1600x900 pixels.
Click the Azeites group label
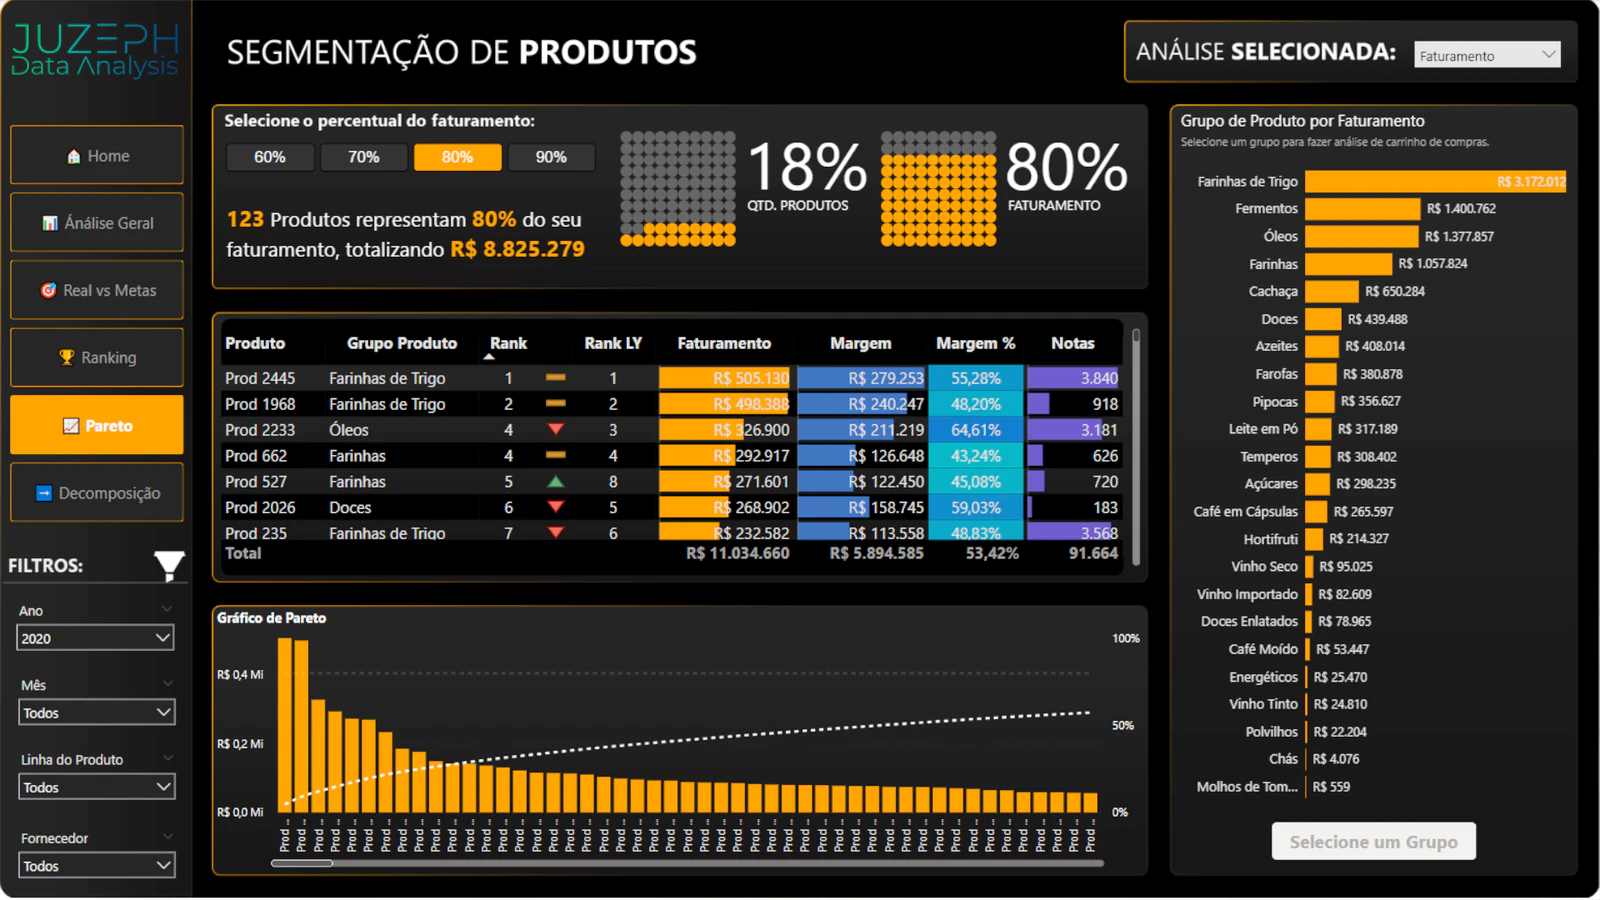point(1276,346)
